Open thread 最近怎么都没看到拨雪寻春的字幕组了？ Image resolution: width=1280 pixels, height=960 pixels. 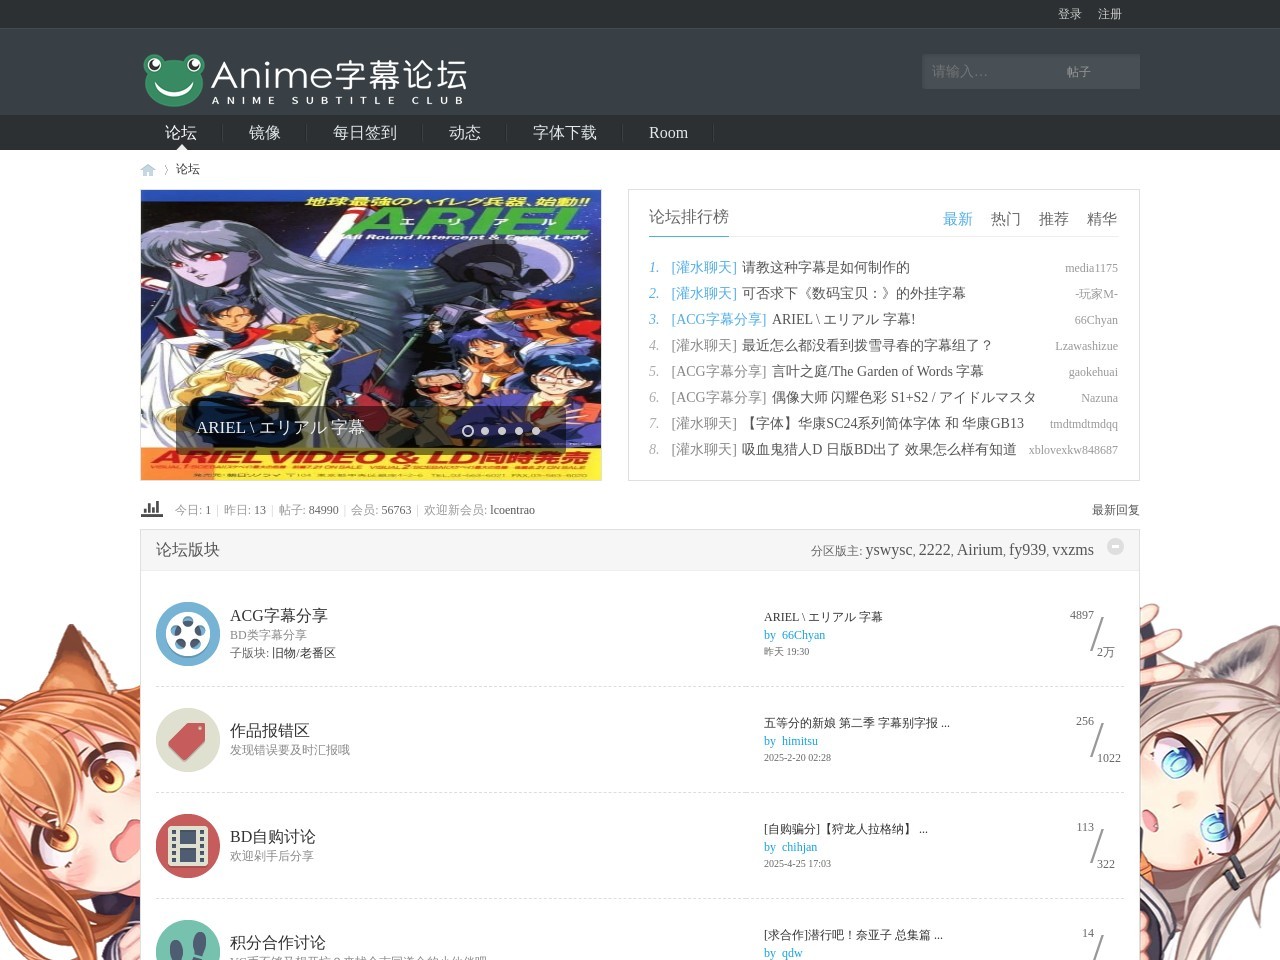point(868,345)
